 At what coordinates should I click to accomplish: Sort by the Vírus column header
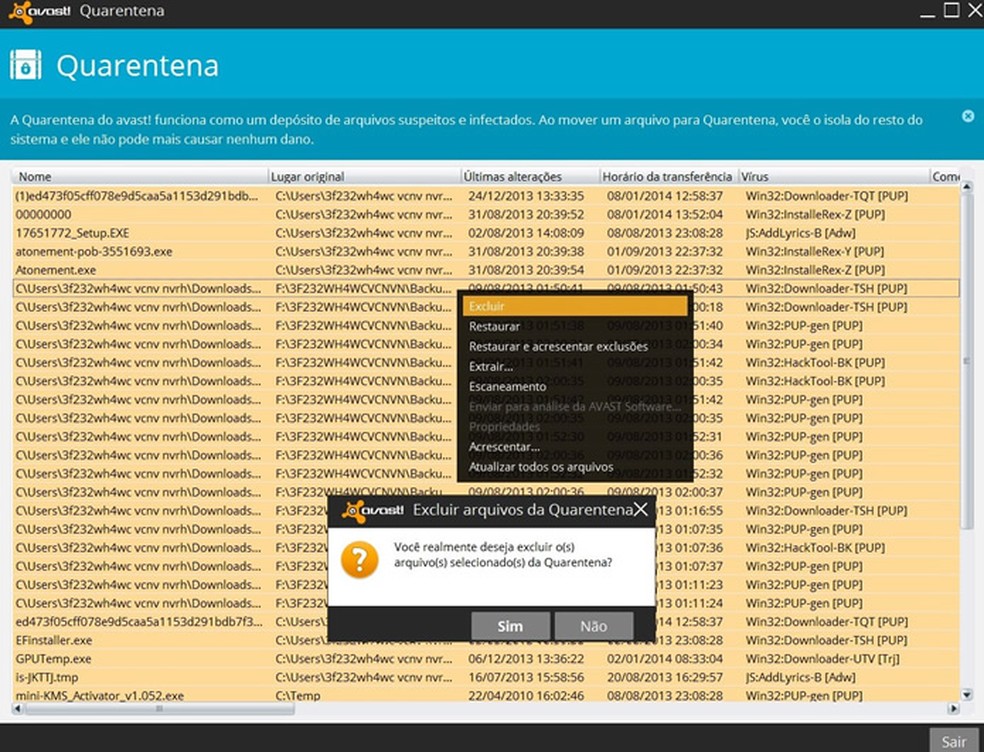[x=834, y=176]
